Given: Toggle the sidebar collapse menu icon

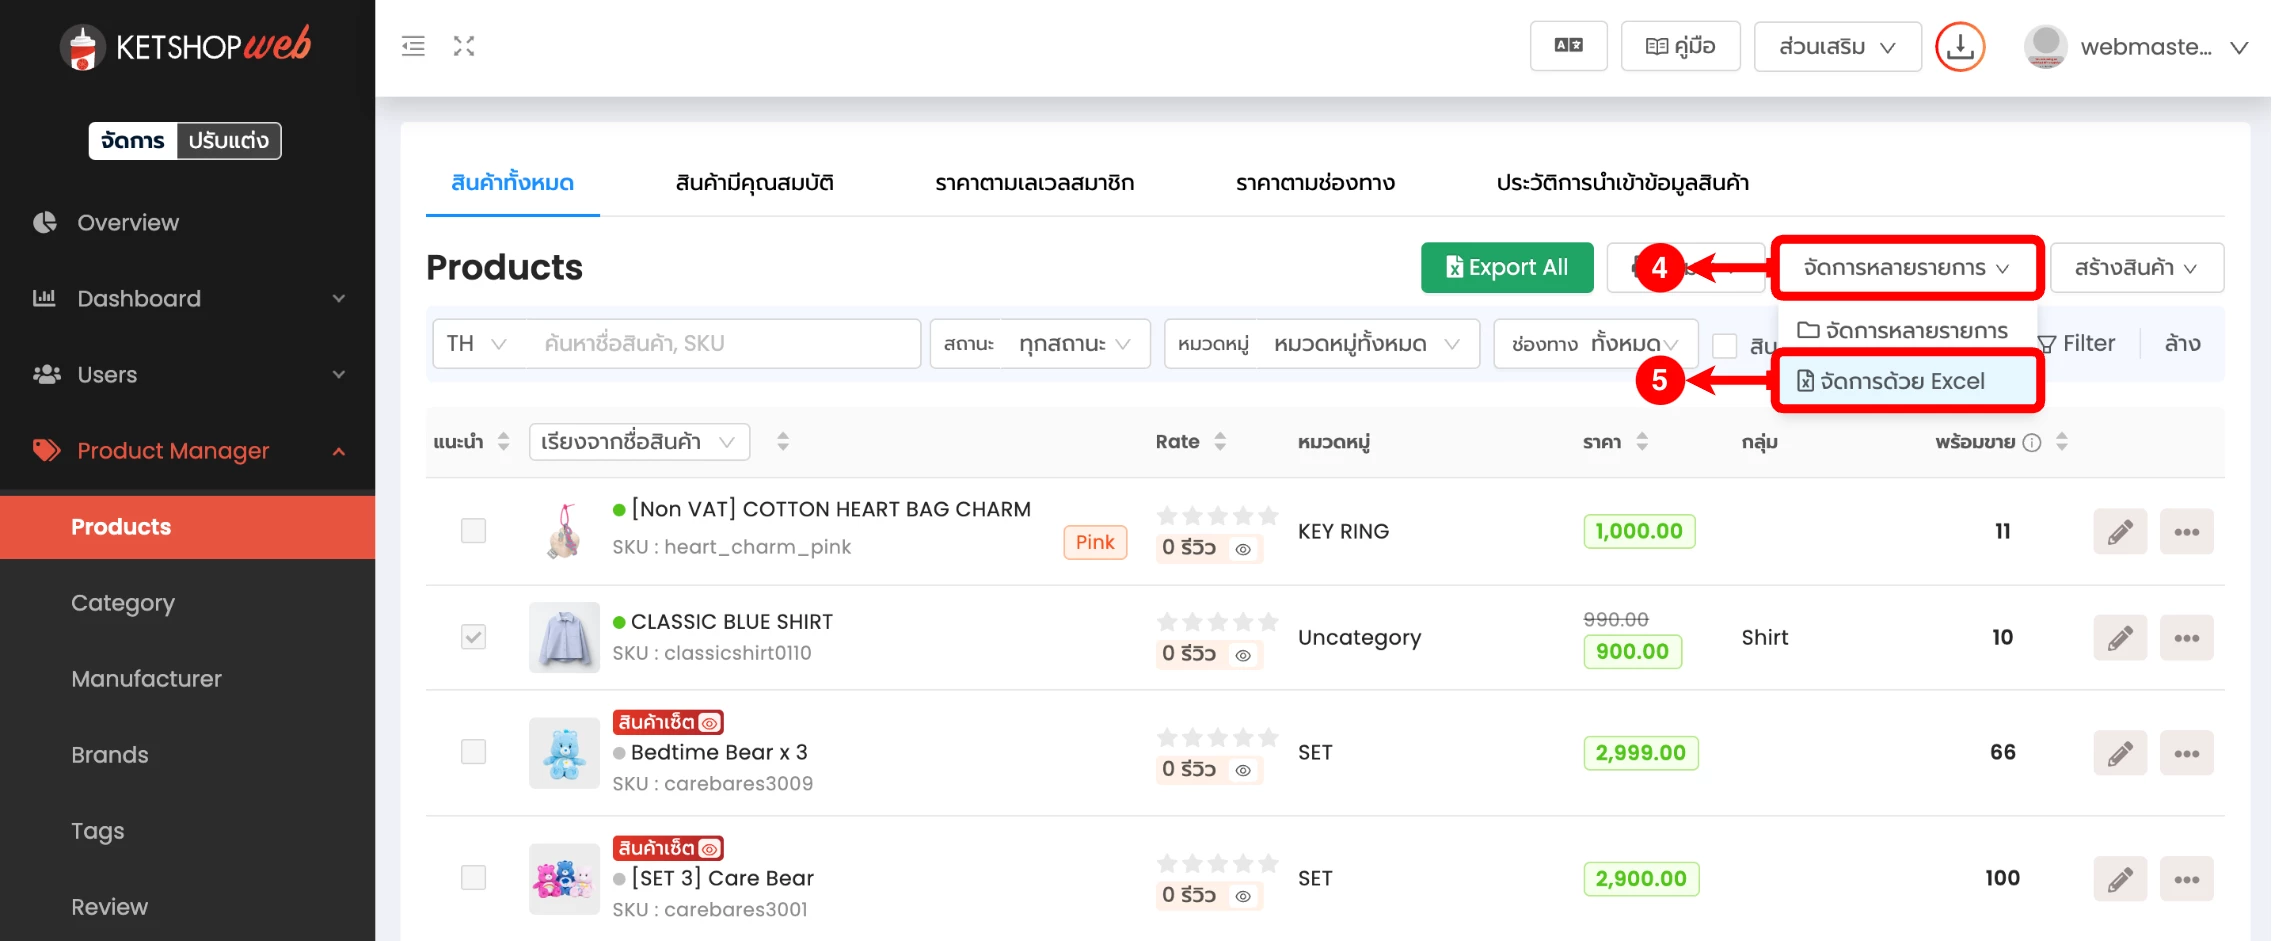Looking at the screenshot, I should pyautogui.click(x=413, y=46).
